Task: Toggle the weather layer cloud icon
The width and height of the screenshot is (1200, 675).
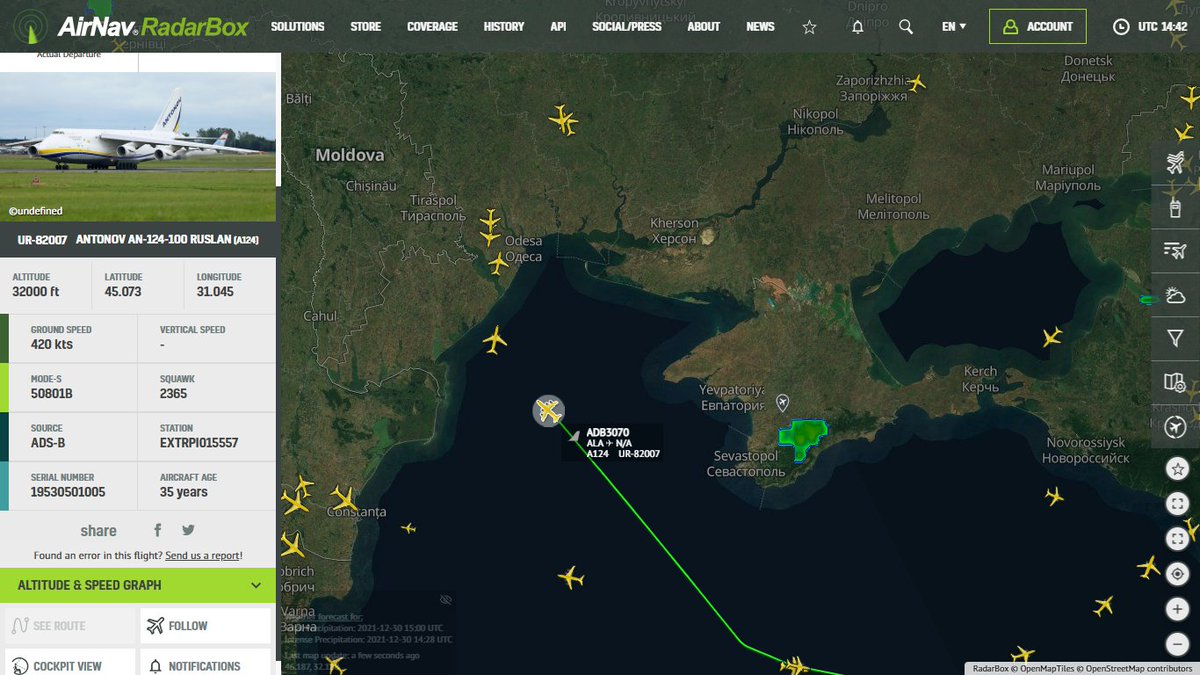Action: (x=1175, y=295)
